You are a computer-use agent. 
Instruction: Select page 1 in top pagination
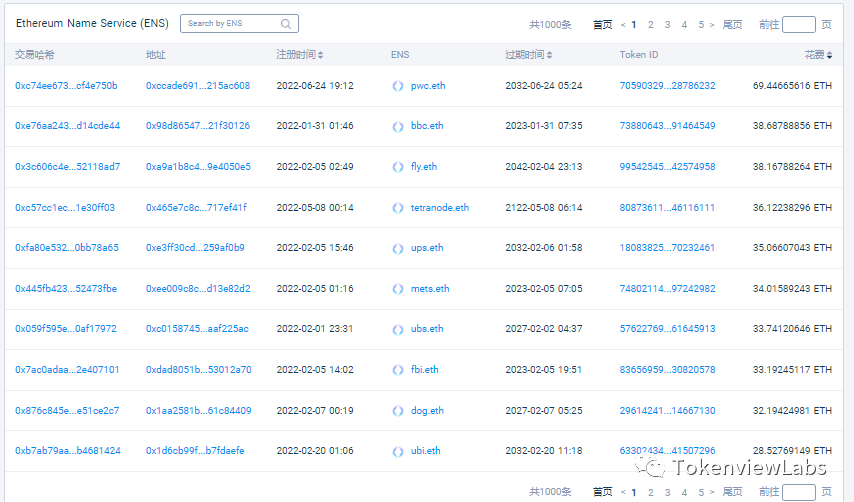634,25
